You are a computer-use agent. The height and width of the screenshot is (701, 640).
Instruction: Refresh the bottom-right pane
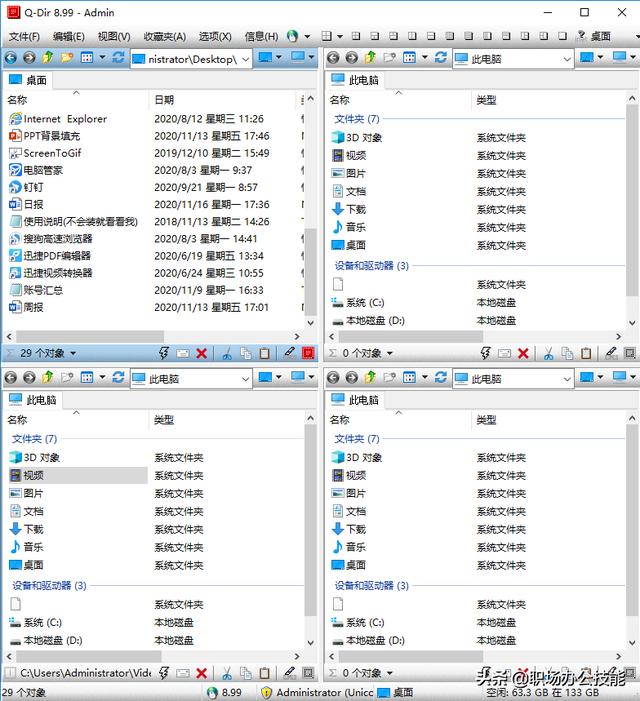click(441, 377)
